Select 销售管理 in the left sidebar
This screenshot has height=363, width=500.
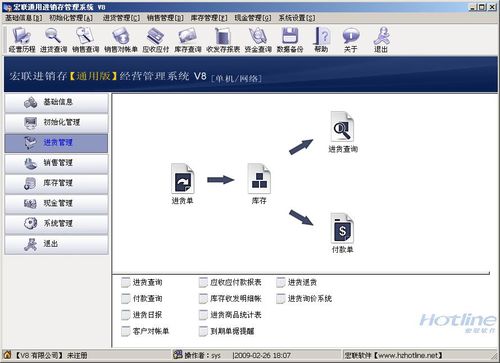56,163
